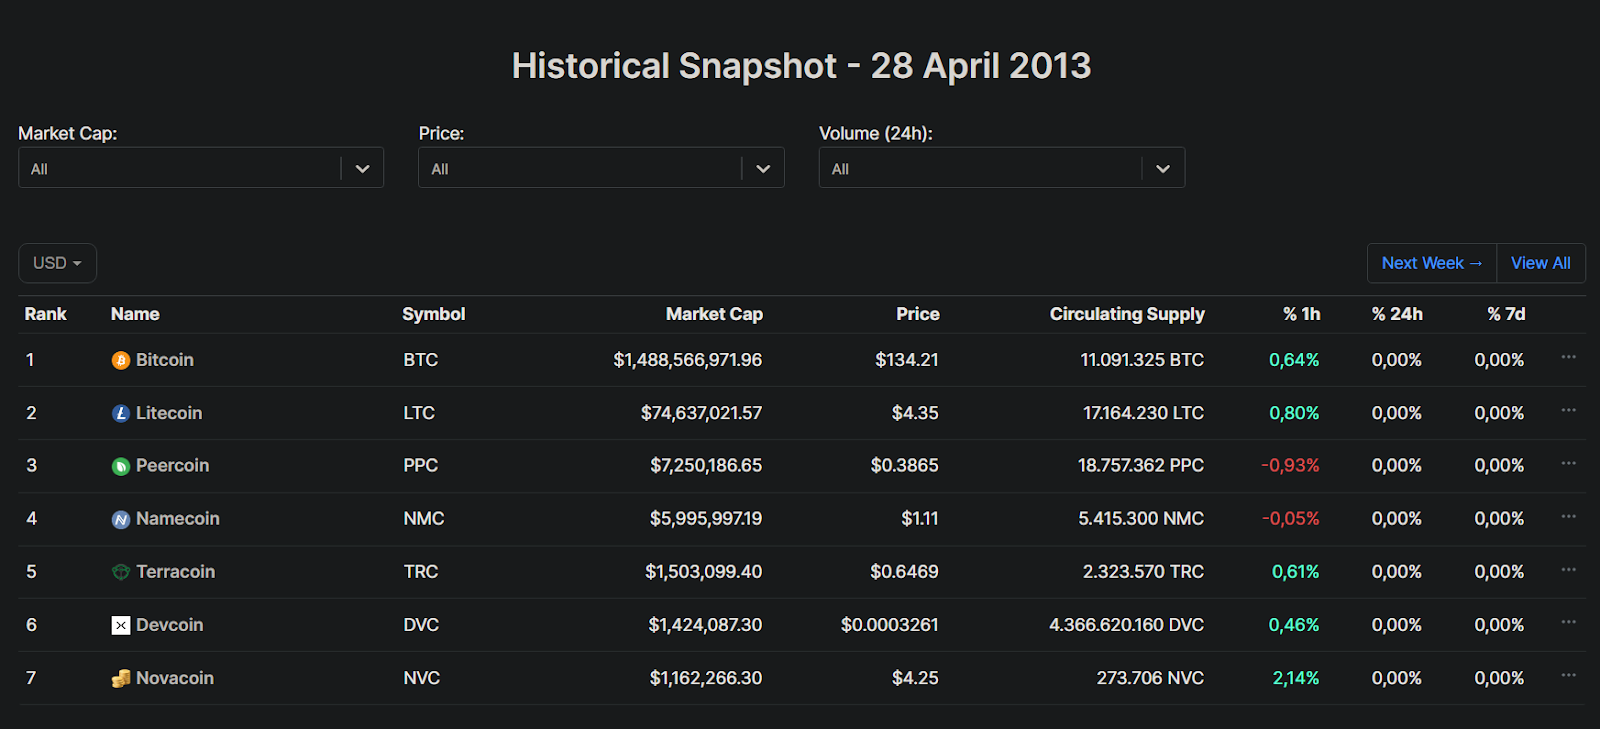Expand the Market Cap filter chevron
Image resolution: width=1600 pixels, height=729 pixels.
(x=363, y=169)
